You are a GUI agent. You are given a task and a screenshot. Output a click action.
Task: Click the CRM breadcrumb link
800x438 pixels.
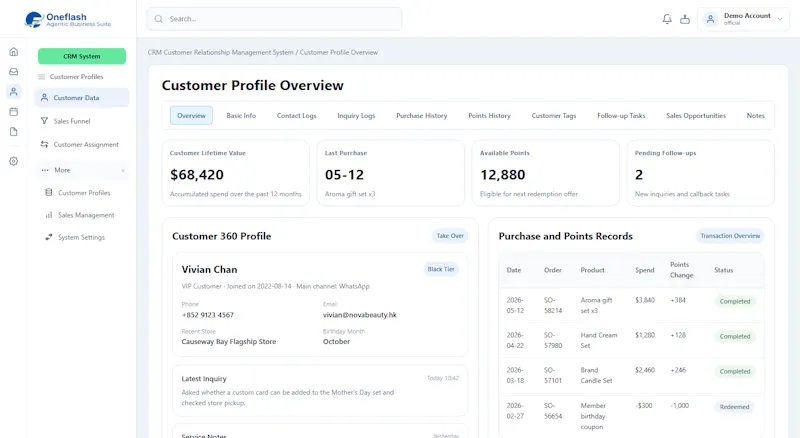[220, 52]
